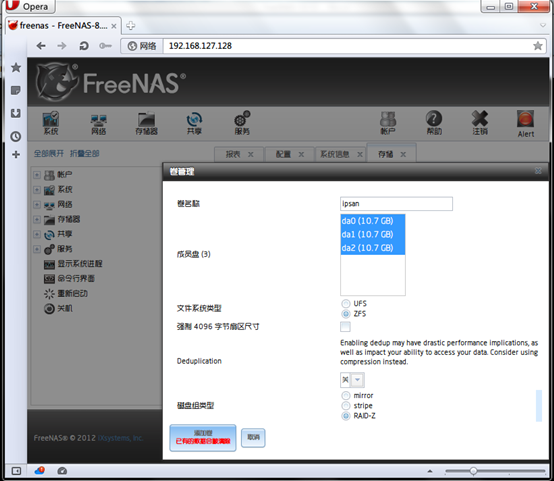This screenshot has width=554, height=481.
Task: Expand the 系统 tree node
Action: tap(37, 190)
